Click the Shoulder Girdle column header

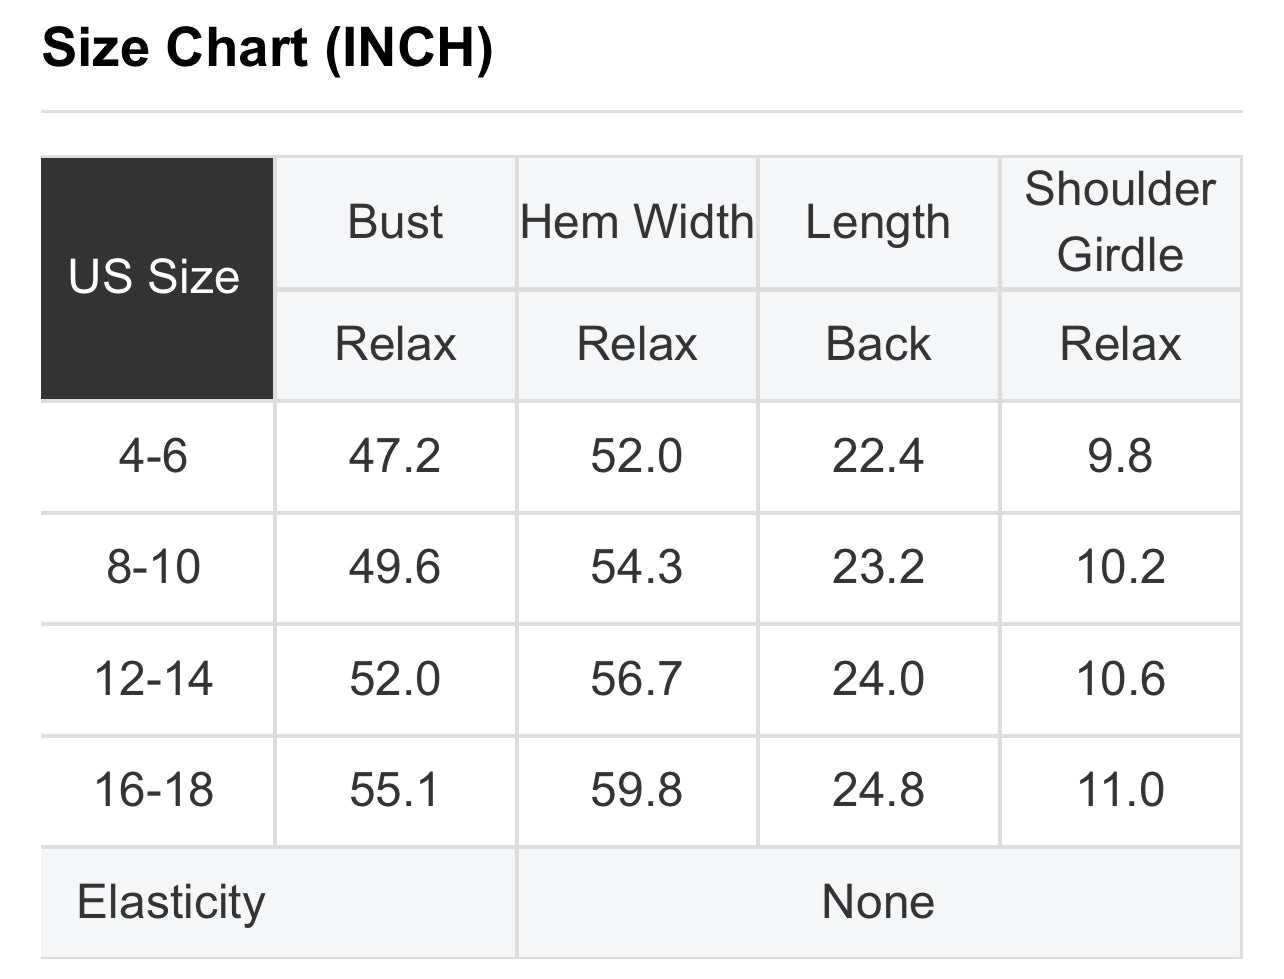point(1120,222)
